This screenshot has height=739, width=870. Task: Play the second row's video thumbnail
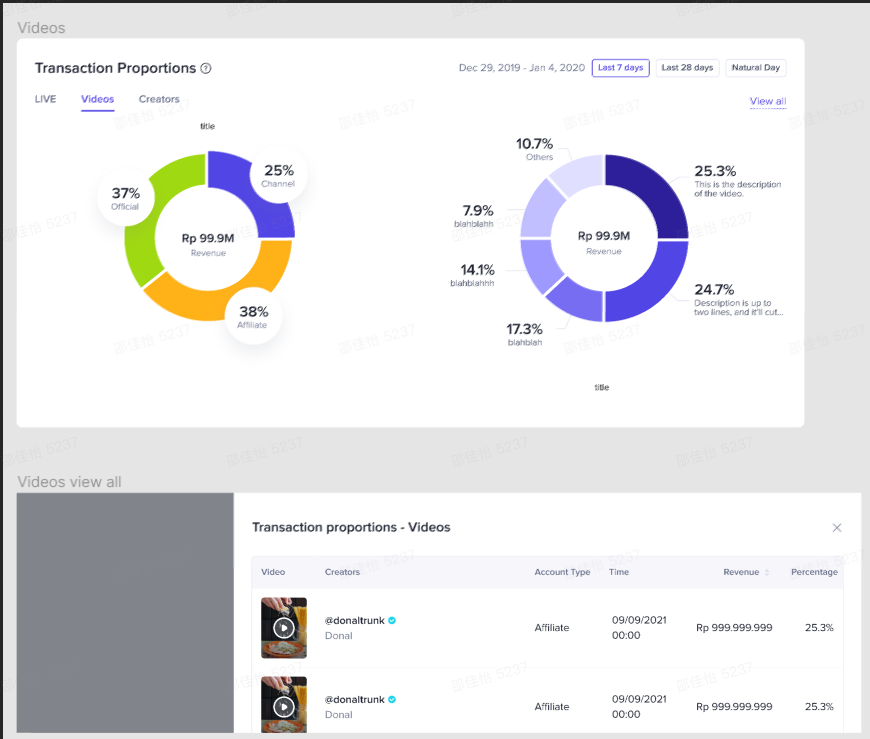[x=284, y=706]
